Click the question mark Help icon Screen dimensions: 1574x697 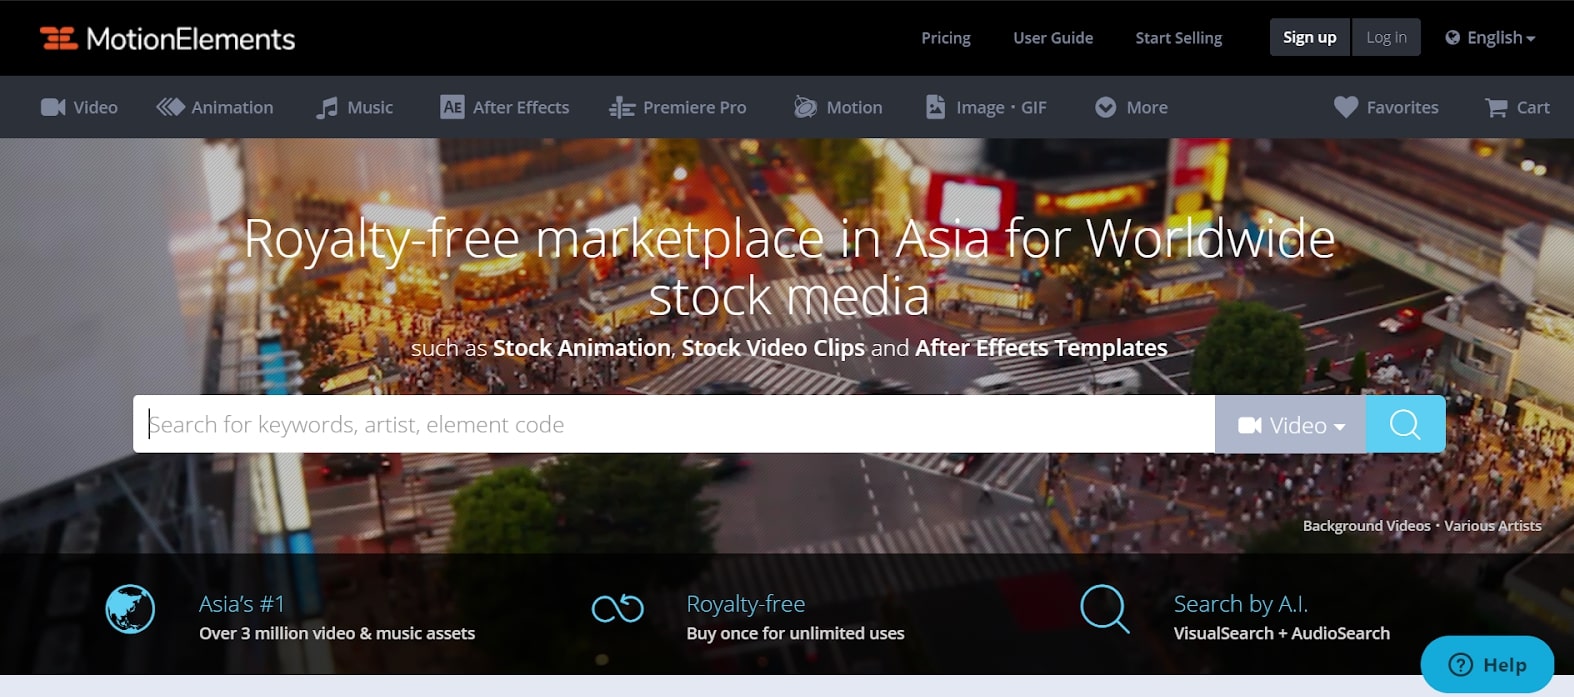1460,665
